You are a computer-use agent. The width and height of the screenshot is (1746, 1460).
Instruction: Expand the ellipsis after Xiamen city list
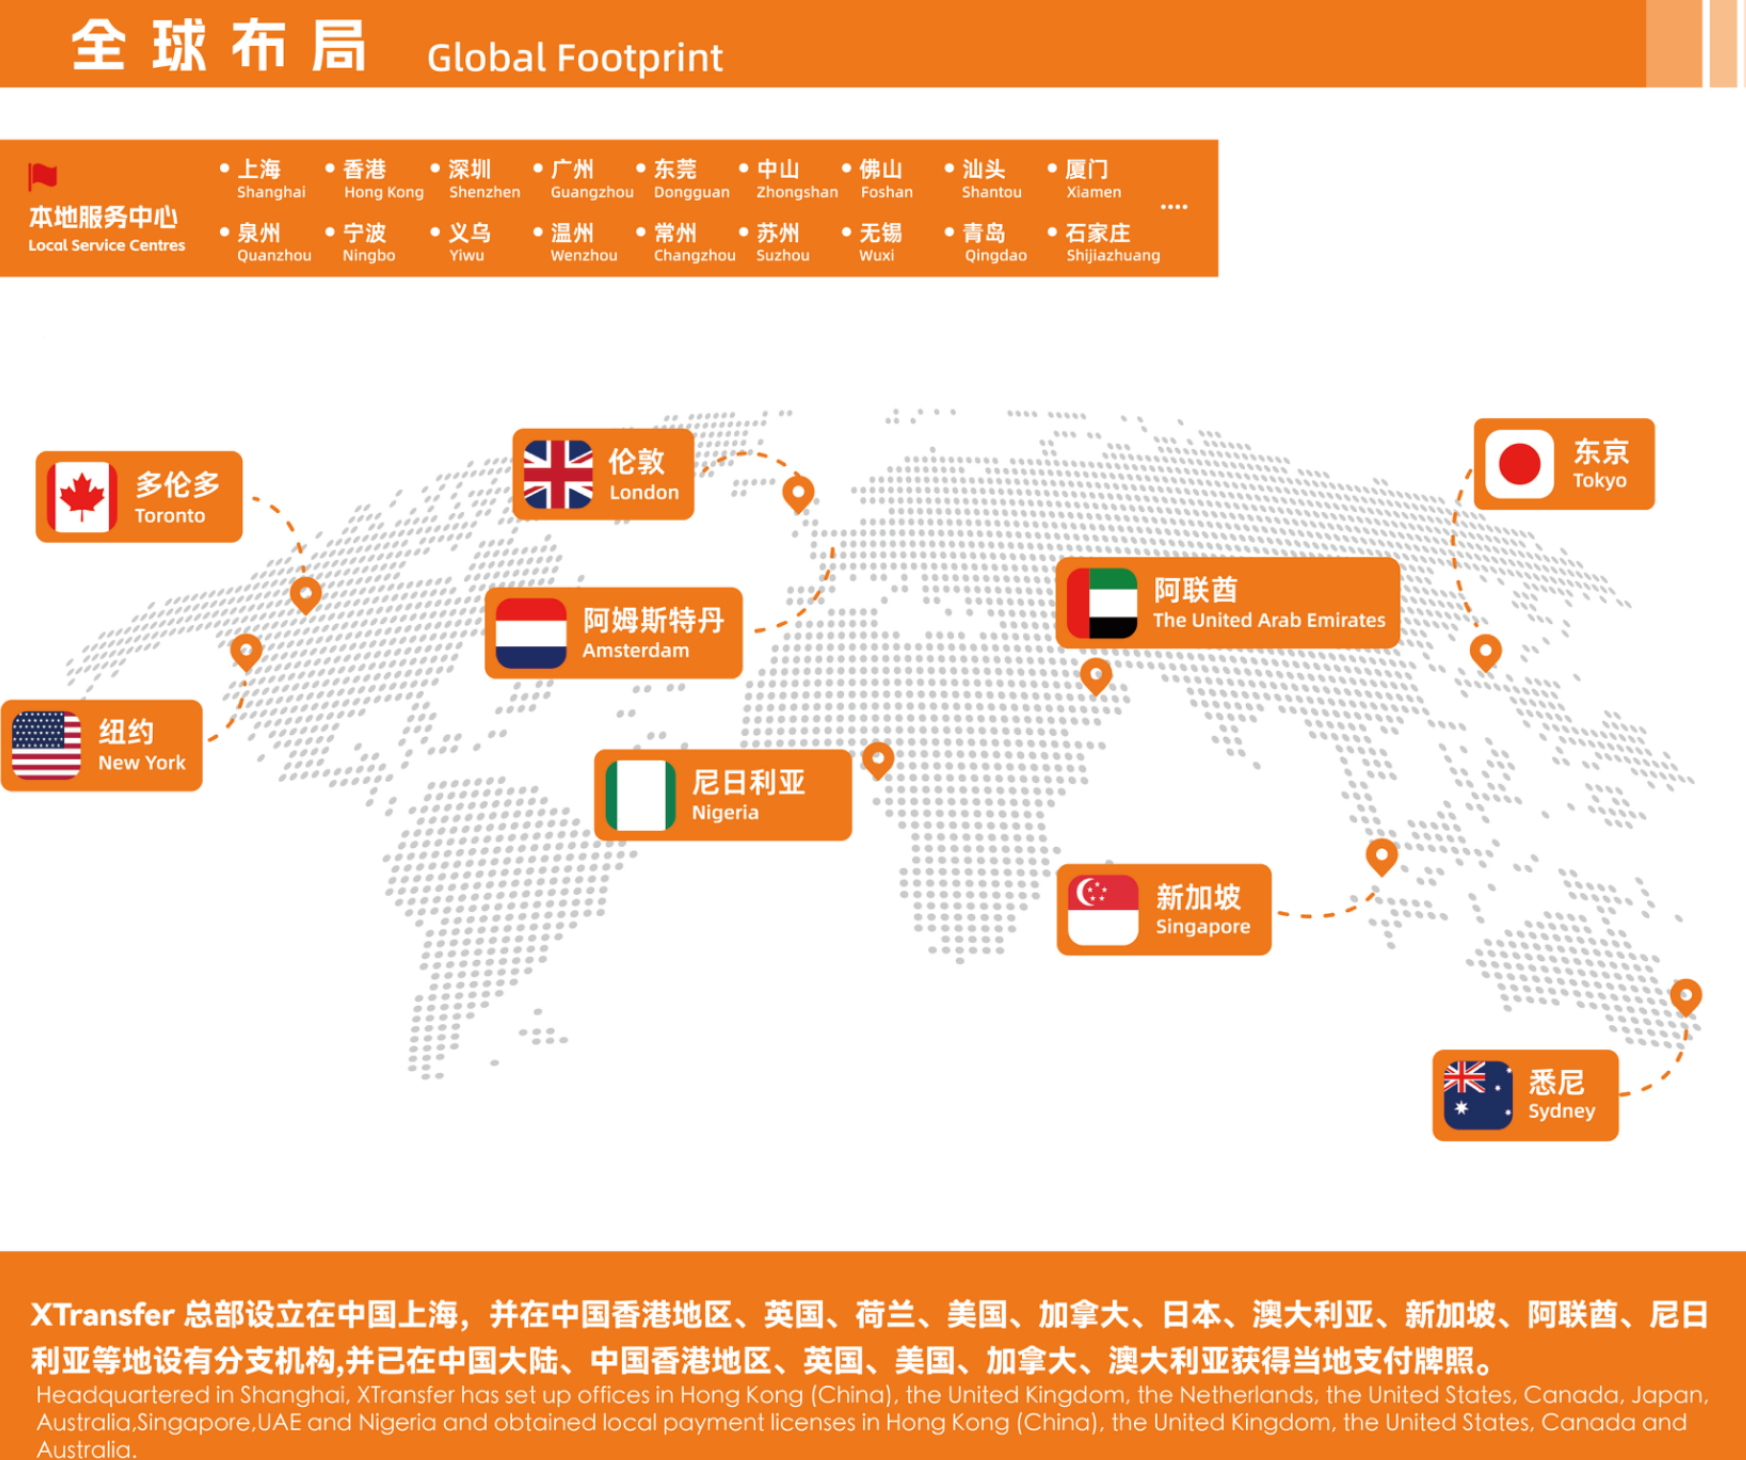point(1173,207)
